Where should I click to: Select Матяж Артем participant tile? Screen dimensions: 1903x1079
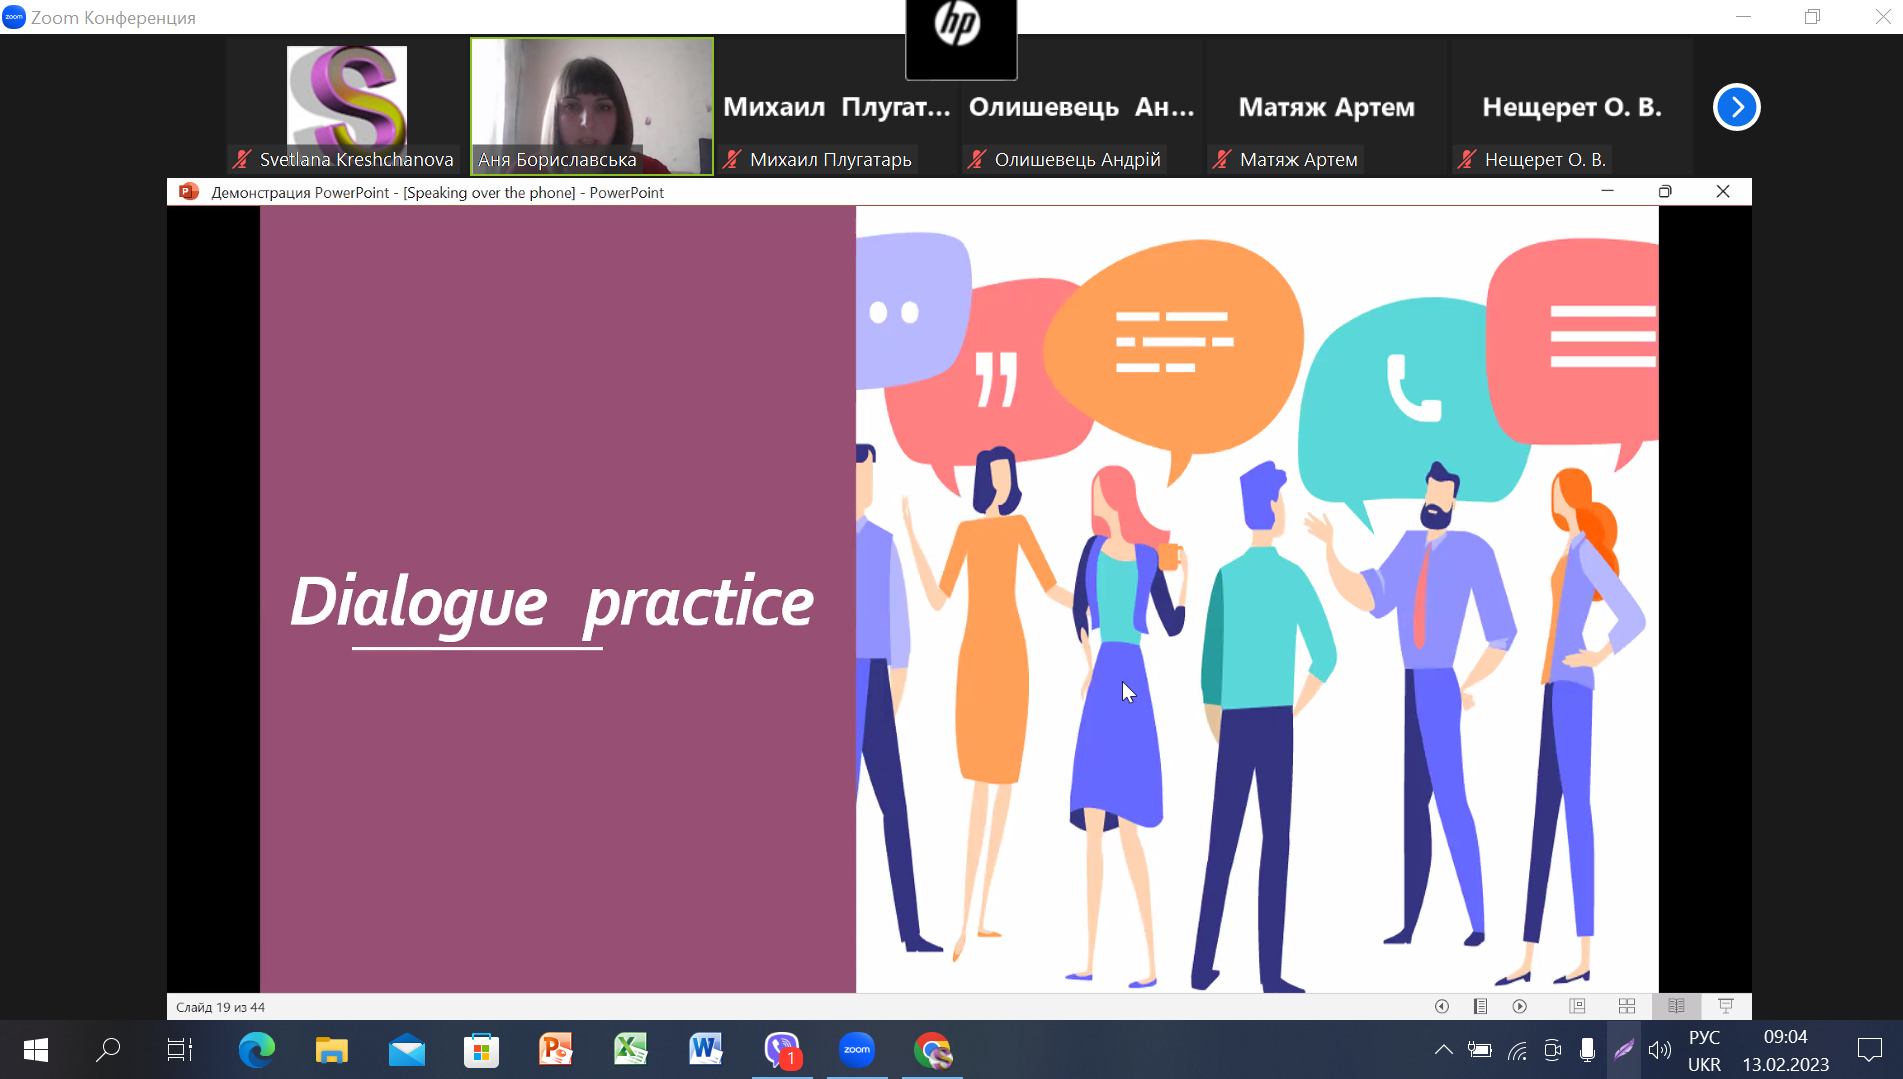pos(1326,106)
